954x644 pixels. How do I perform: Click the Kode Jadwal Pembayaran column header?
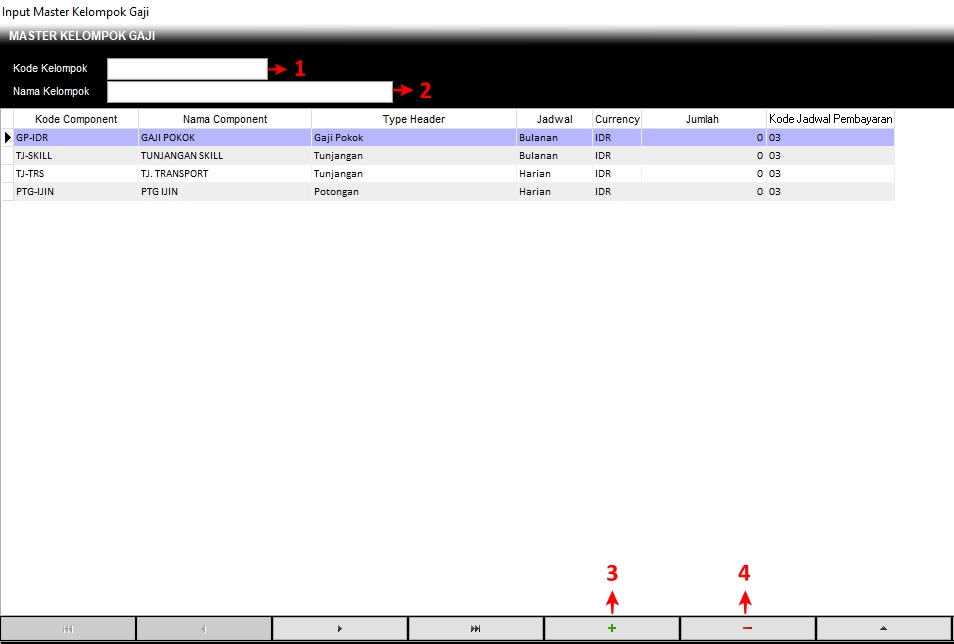coord(830,119)
